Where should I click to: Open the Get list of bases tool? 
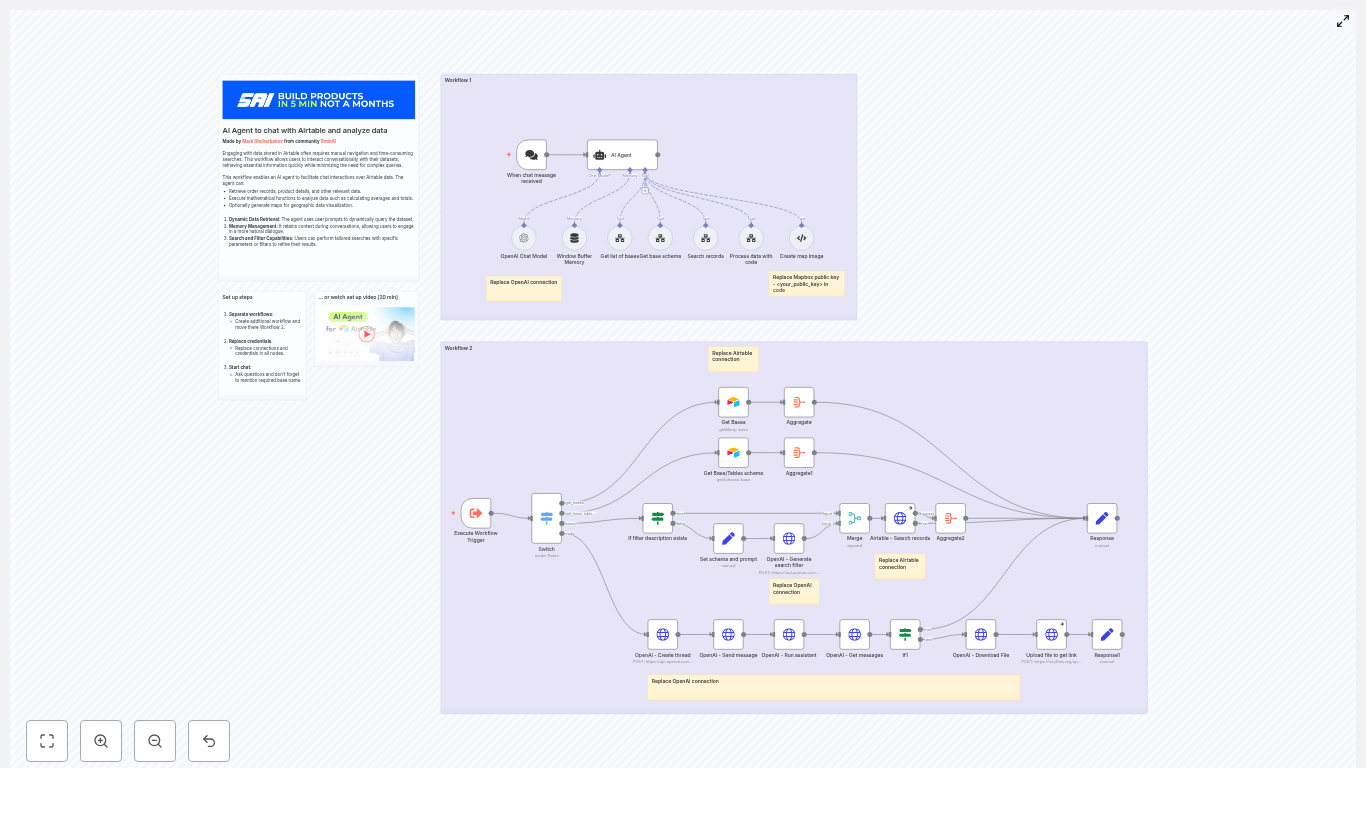(x=619, y=237)
